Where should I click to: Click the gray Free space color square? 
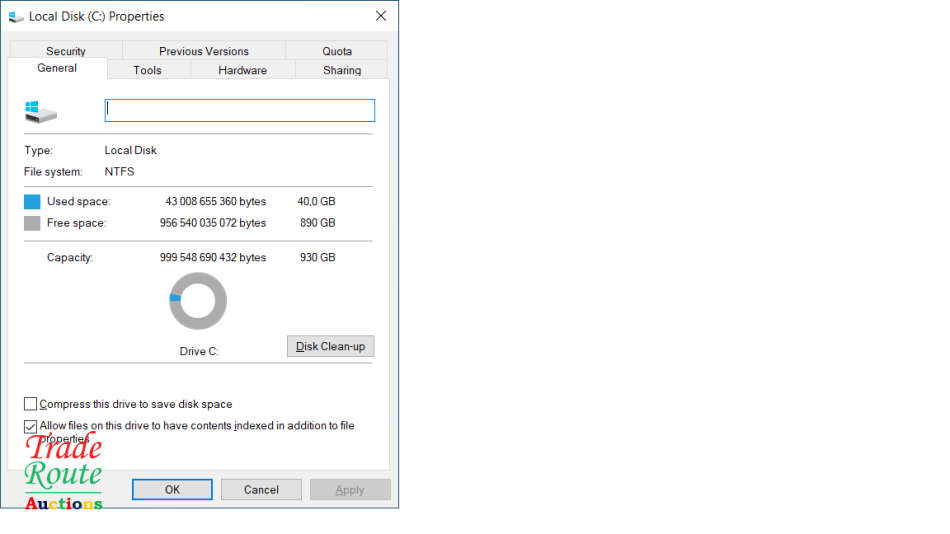tap(32, 223)
